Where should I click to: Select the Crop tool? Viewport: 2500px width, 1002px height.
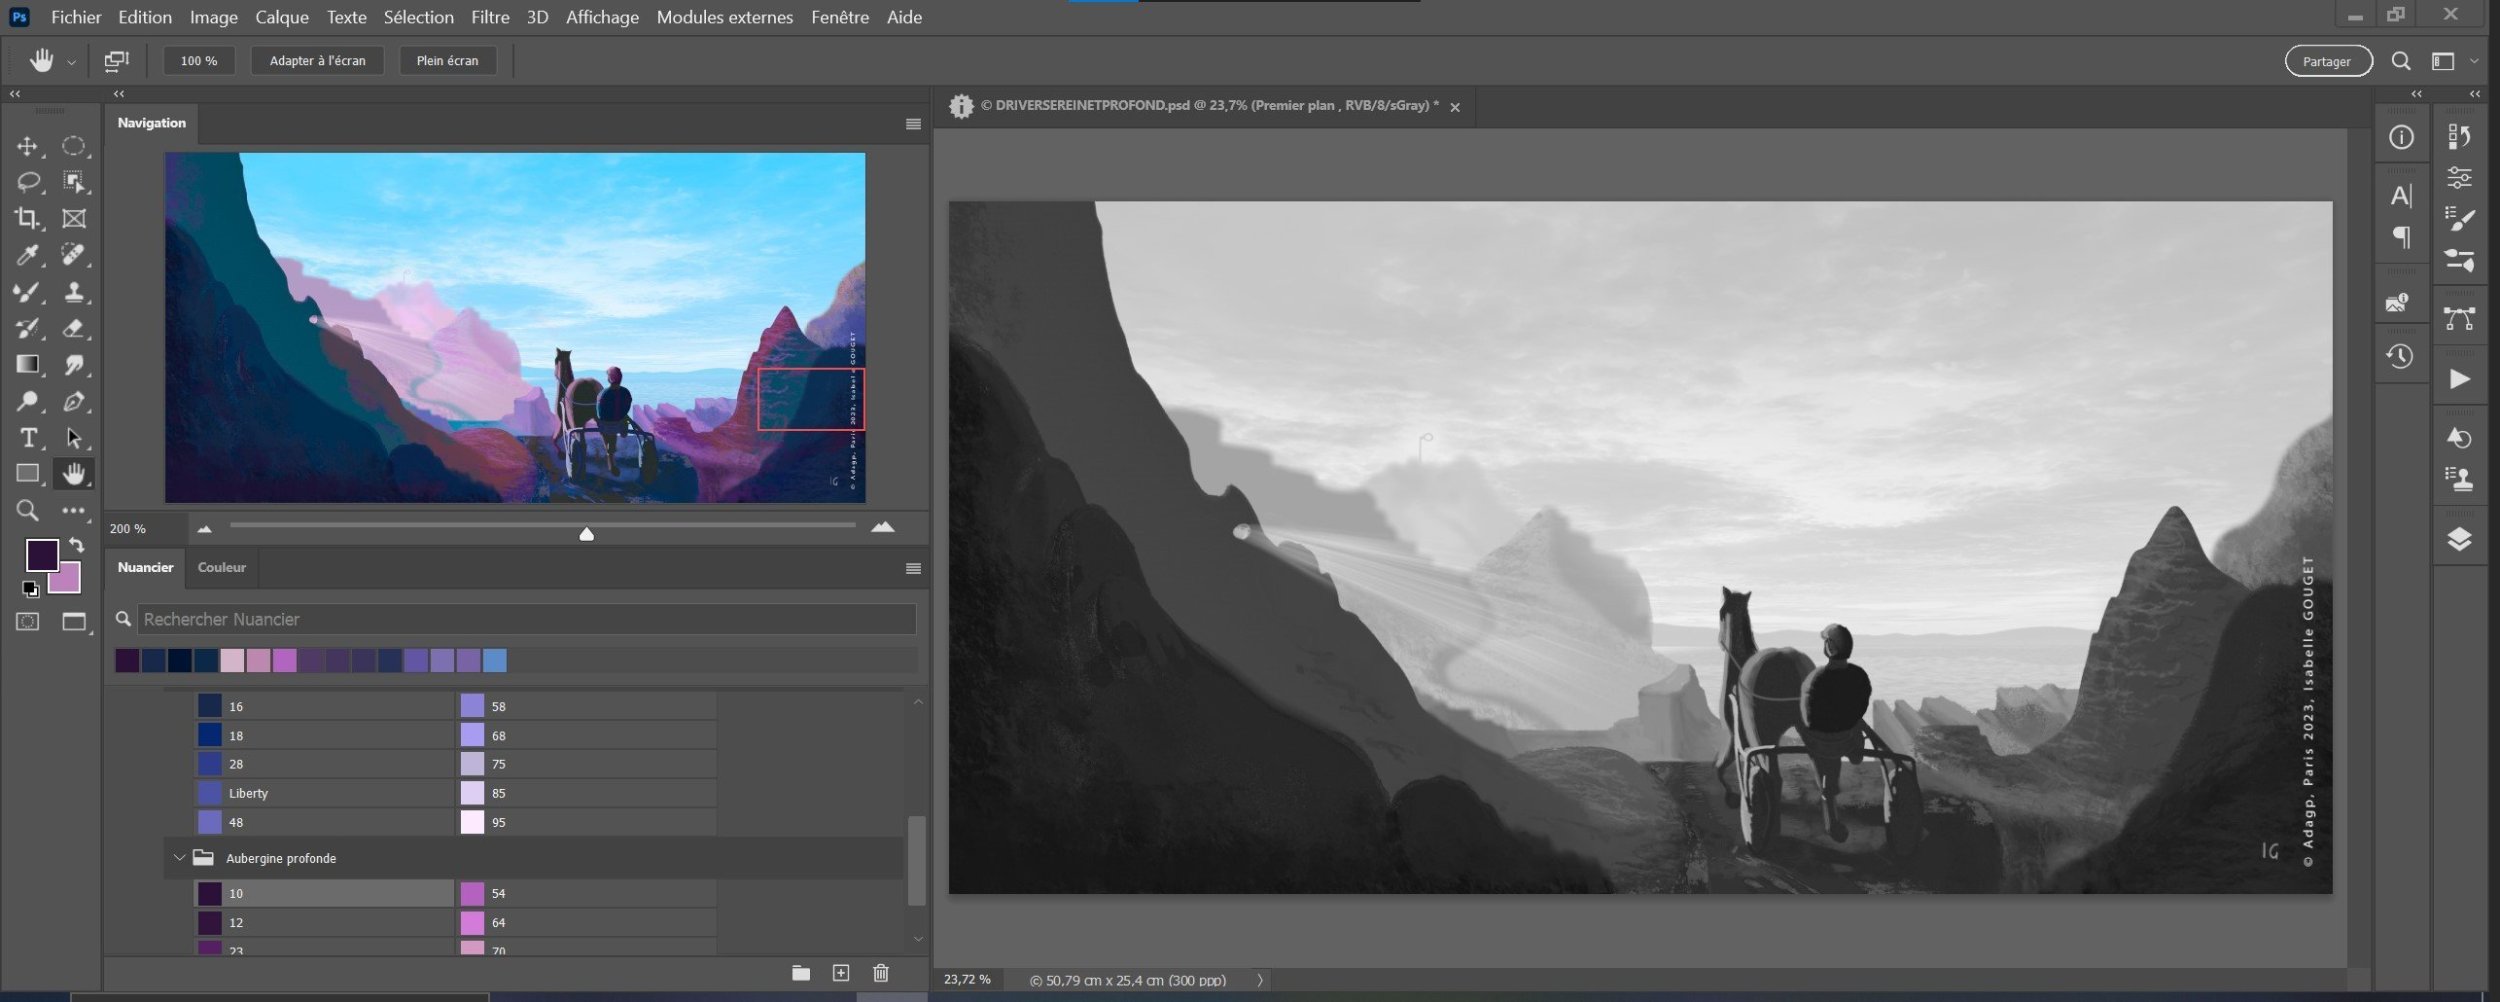(26, 218)
